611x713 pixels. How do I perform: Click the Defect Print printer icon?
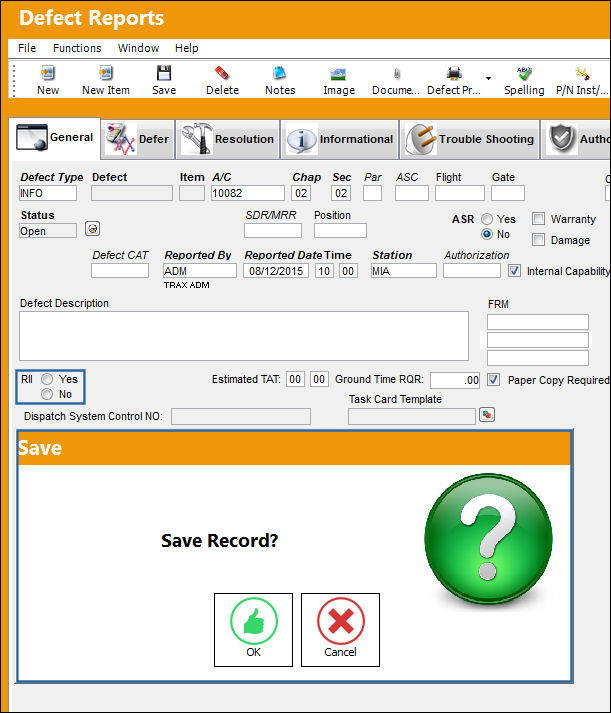[454, 73]
